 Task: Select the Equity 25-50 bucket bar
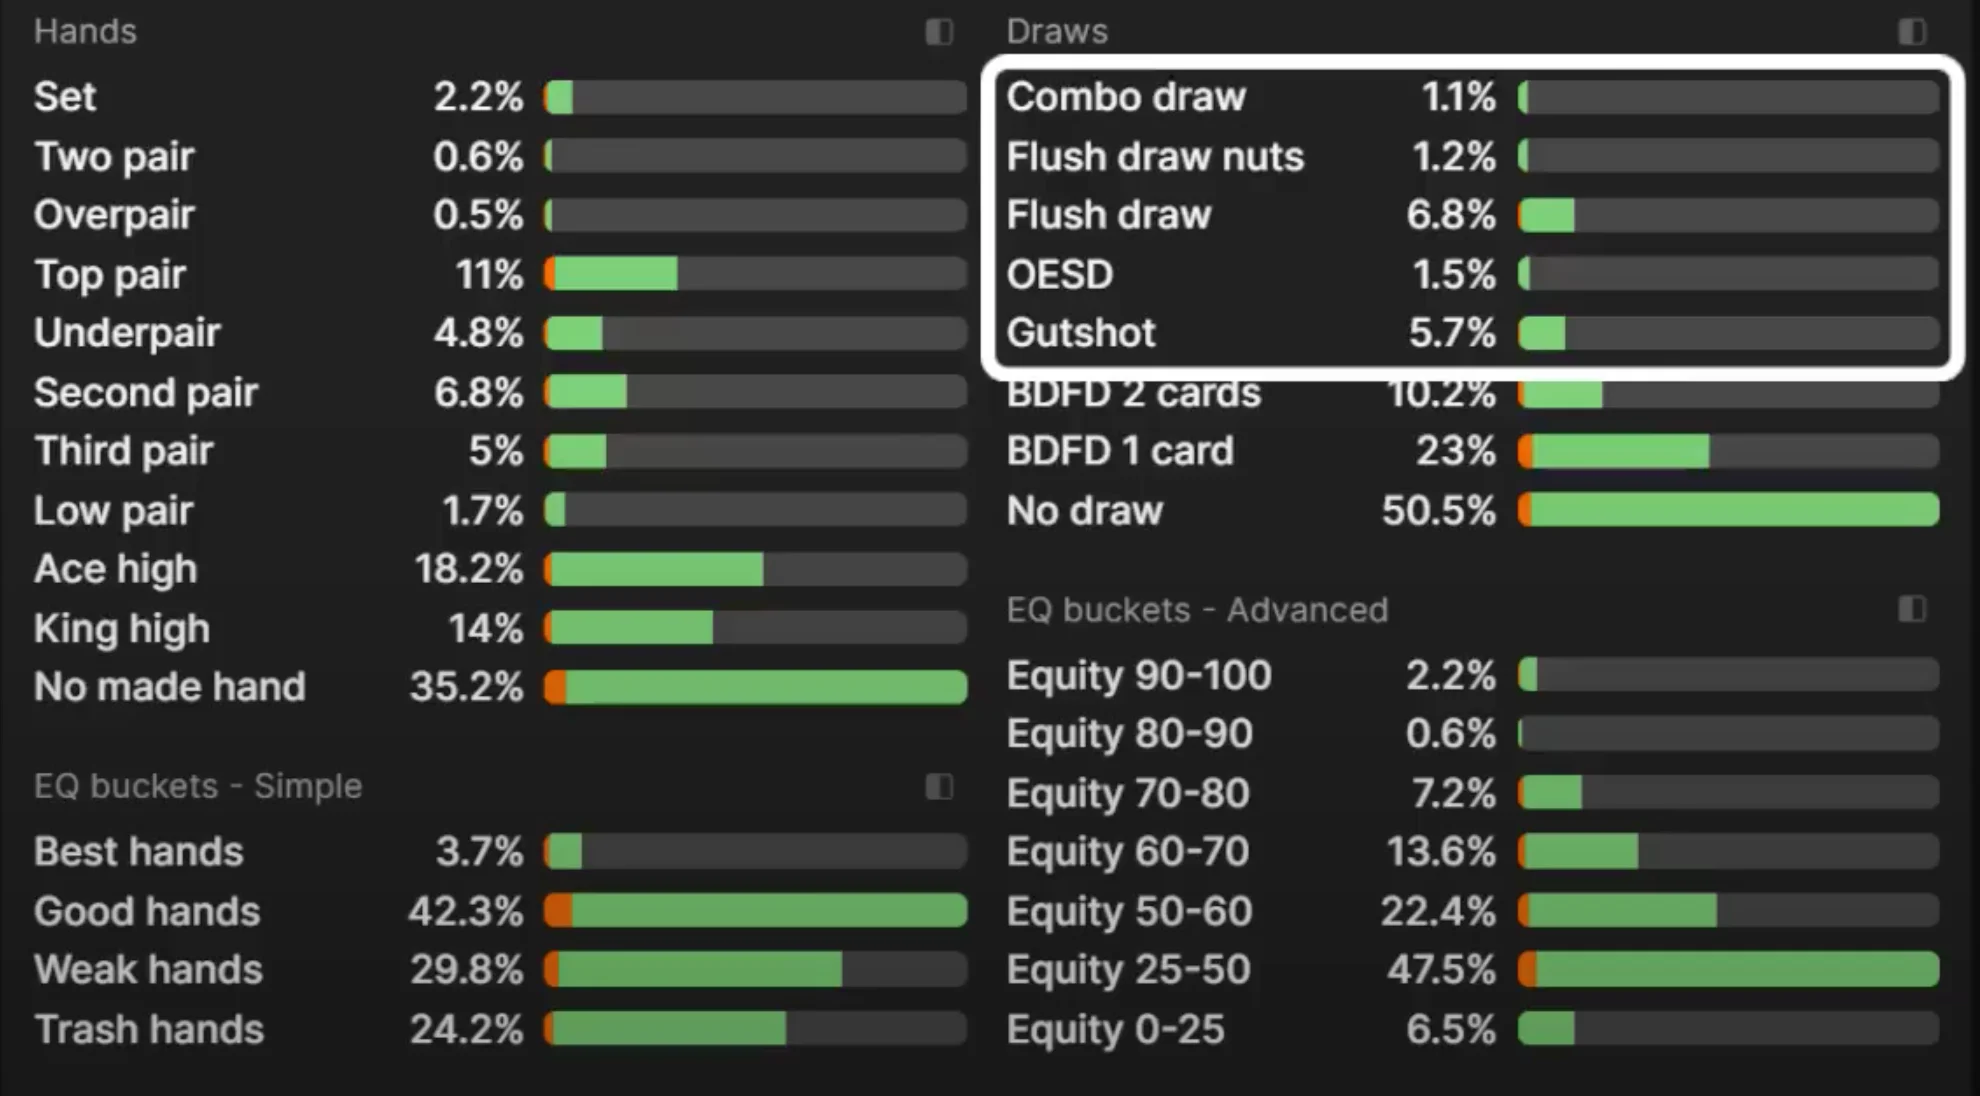pyautogui.click(x=1728, y=969)
